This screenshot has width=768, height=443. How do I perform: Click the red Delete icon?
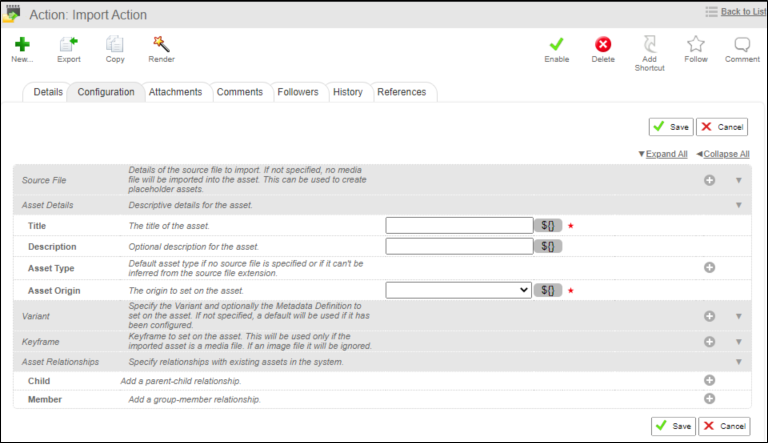click(x=603, y=44)
